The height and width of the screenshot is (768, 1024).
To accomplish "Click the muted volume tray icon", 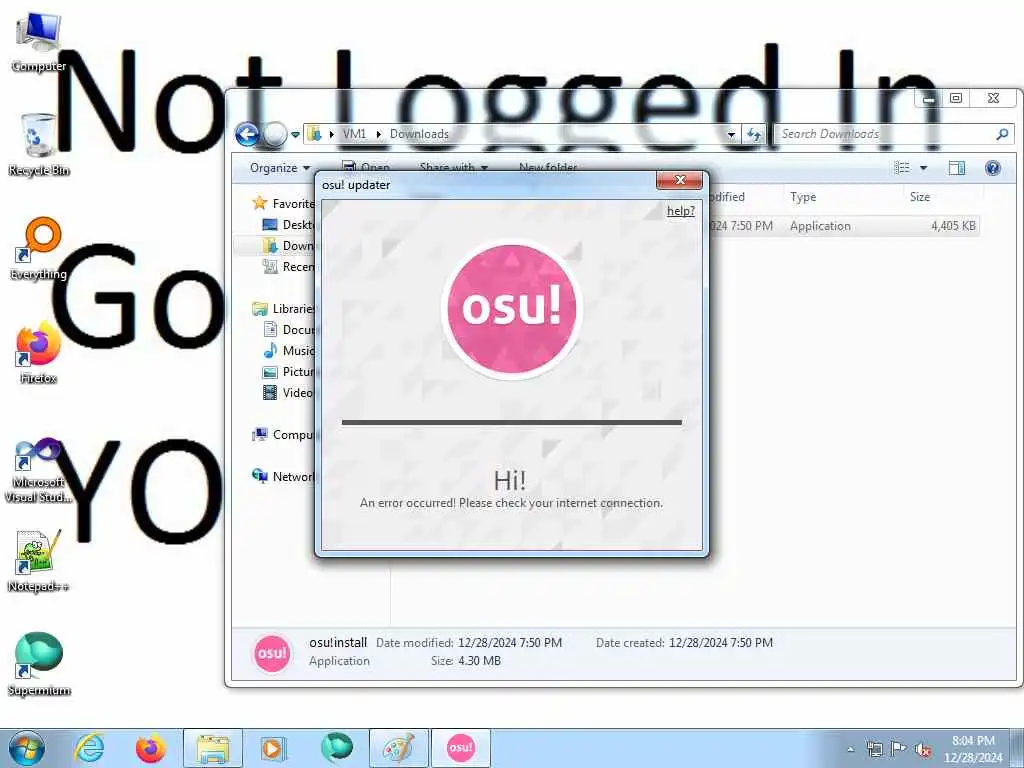I will click(x=923, y=749).
